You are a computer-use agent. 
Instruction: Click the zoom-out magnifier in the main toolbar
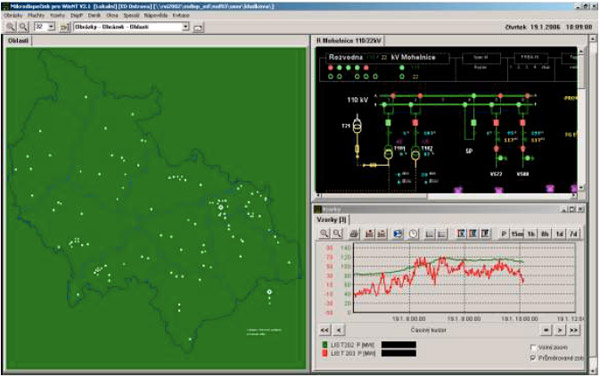click(24, 27)
